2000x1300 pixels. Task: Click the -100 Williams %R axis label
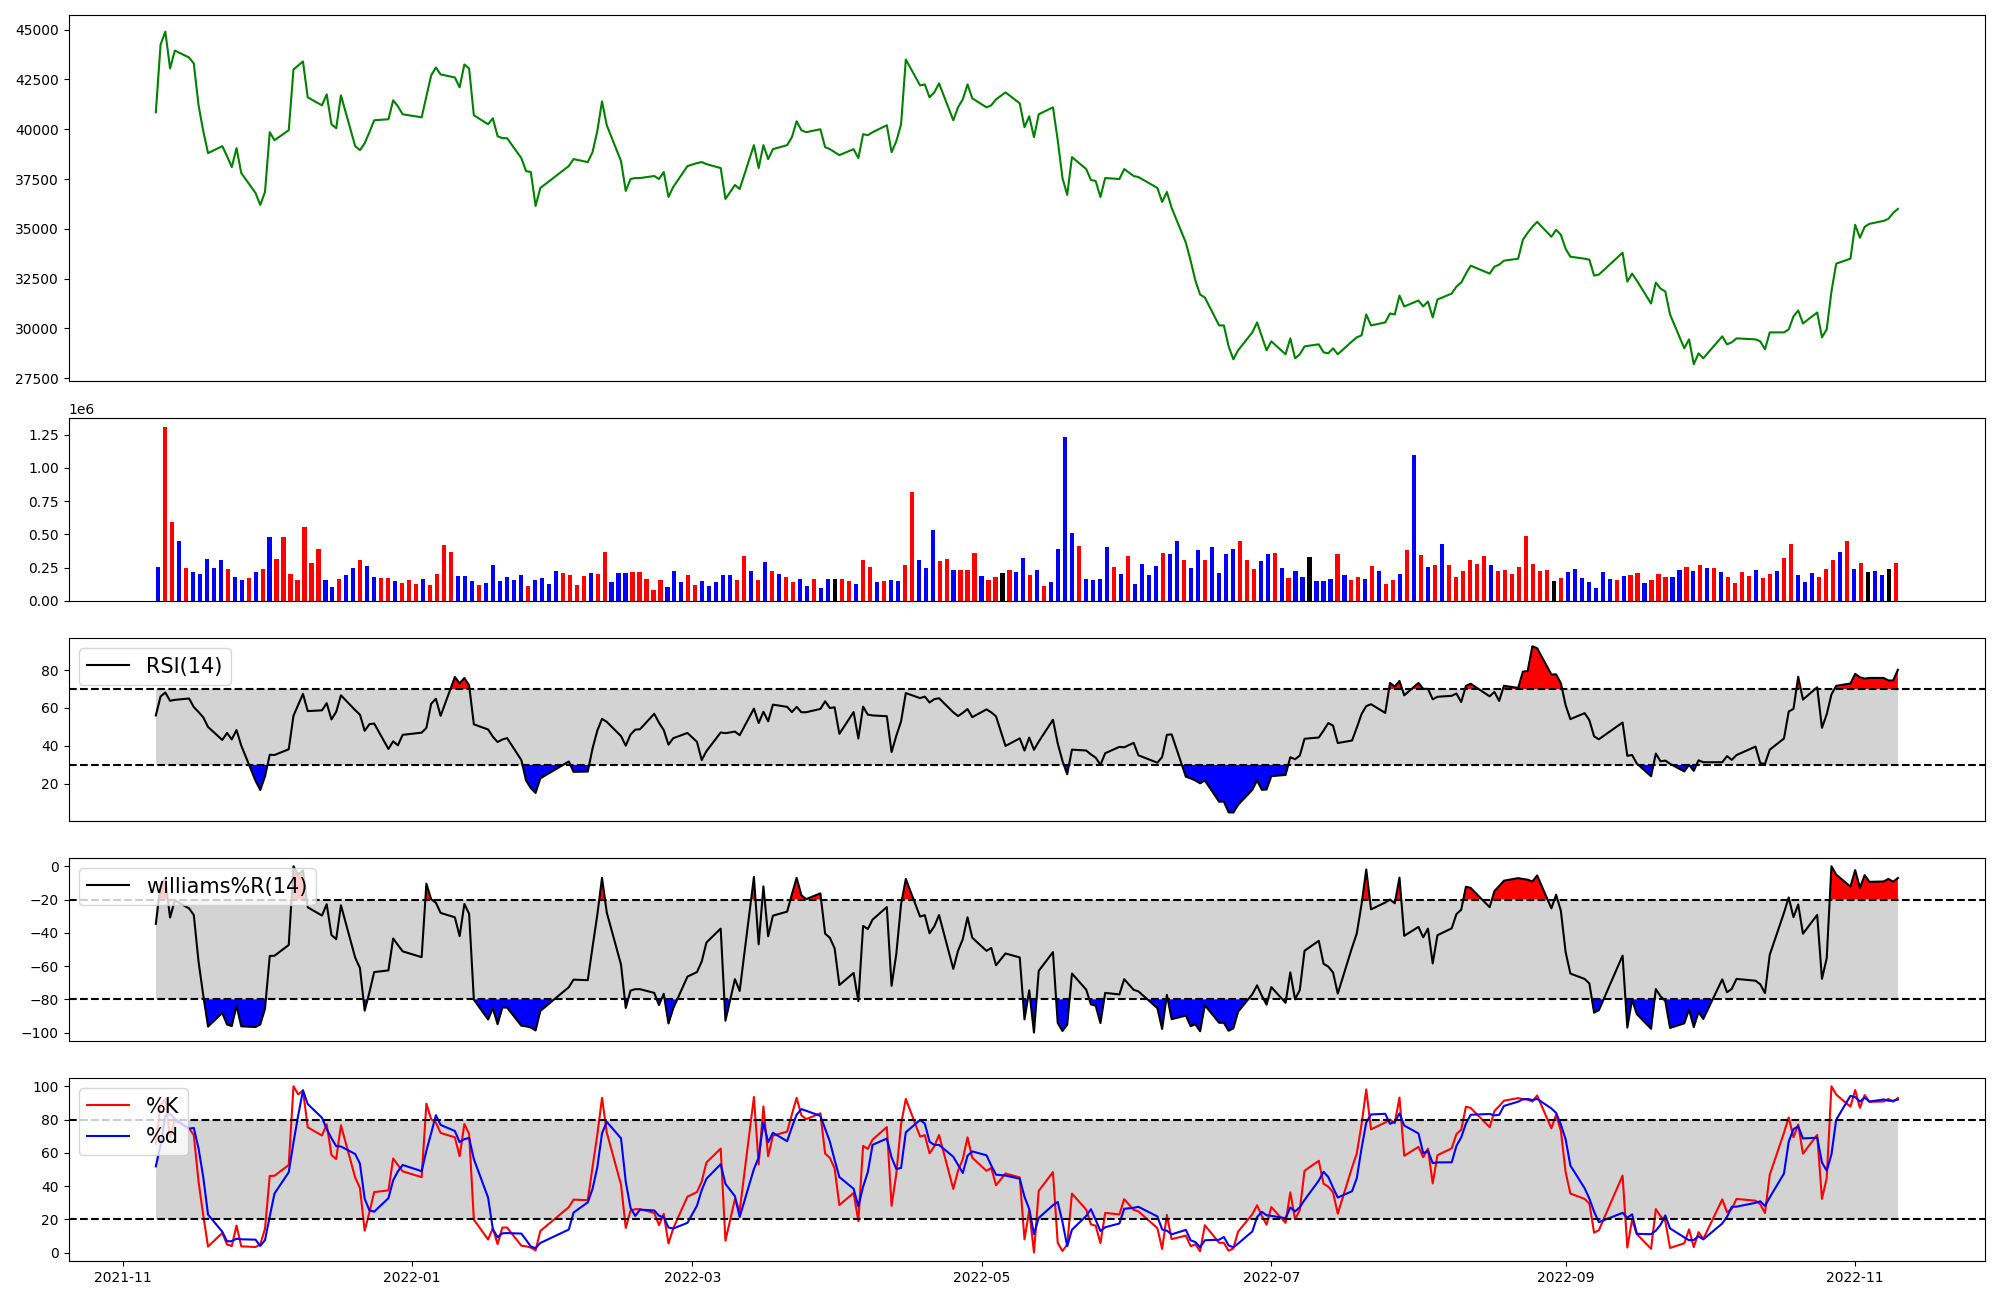pyautogui.click(x=42, y=1033)
